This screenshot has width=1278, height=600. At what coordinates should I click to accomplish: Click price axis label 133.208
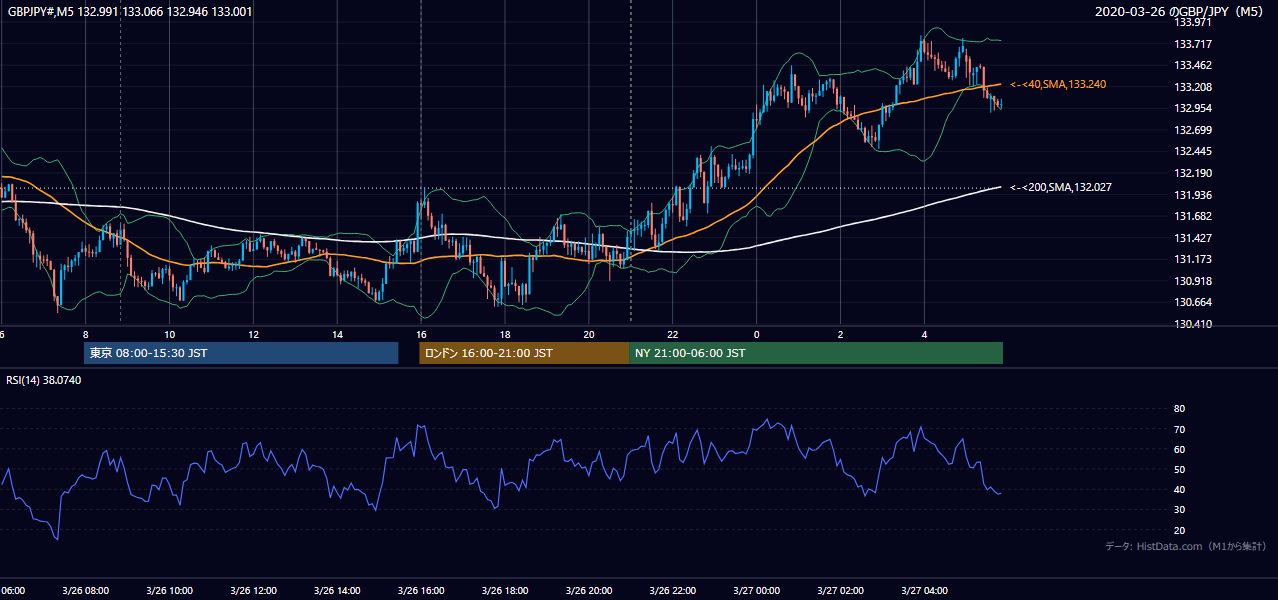pyautogui.click(x=1193, y=87)
